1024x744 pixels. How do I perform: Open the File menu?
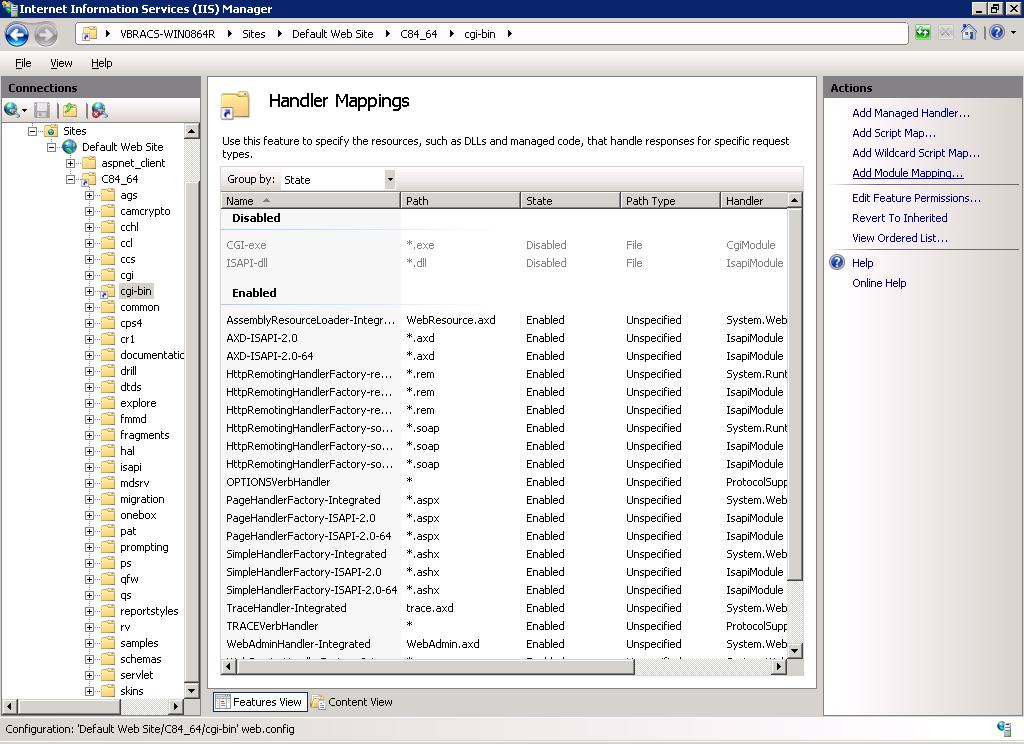coord(23,63)
